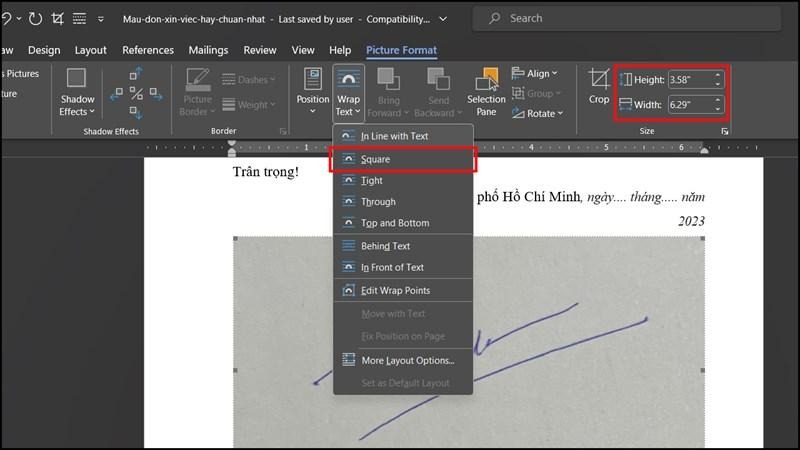Open the Selection Pane

coord(486,92)
